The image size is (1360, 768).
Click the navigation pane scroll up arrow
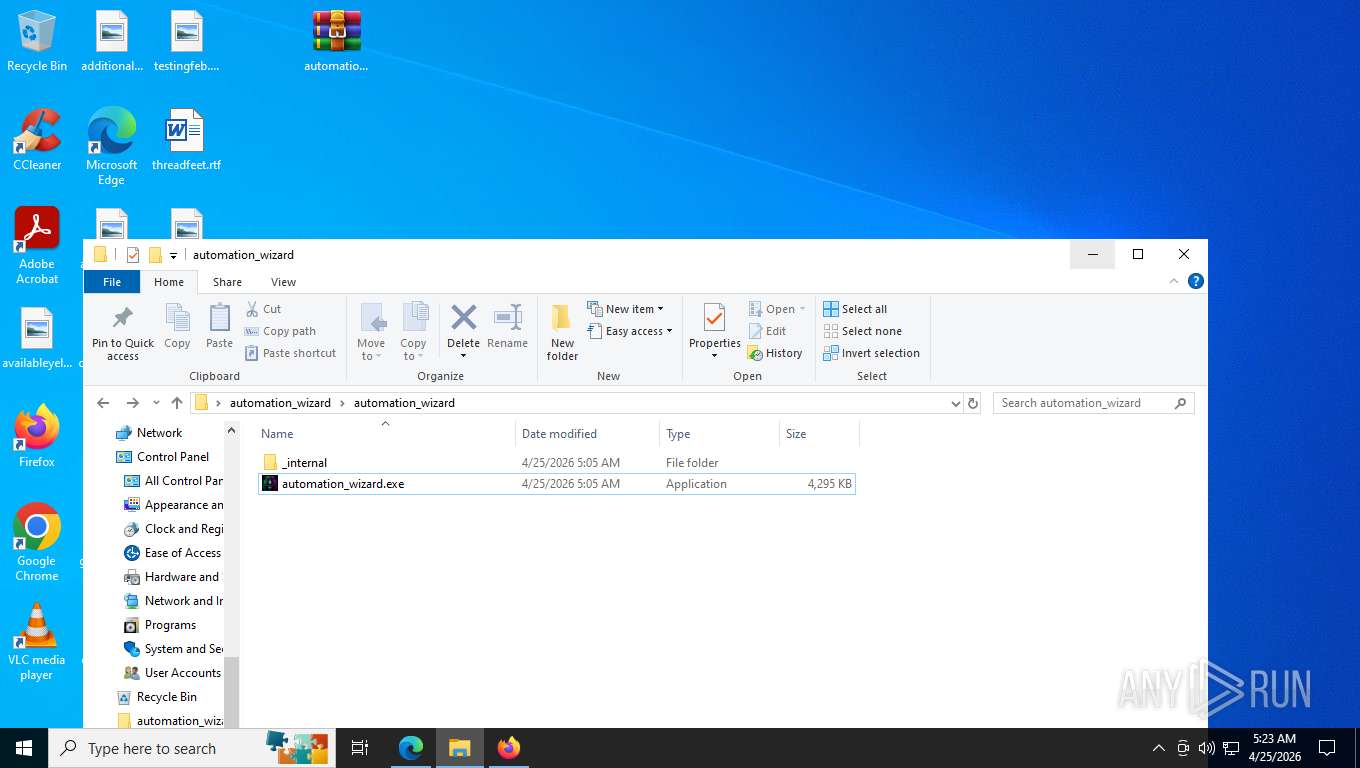tap(232, 431)
